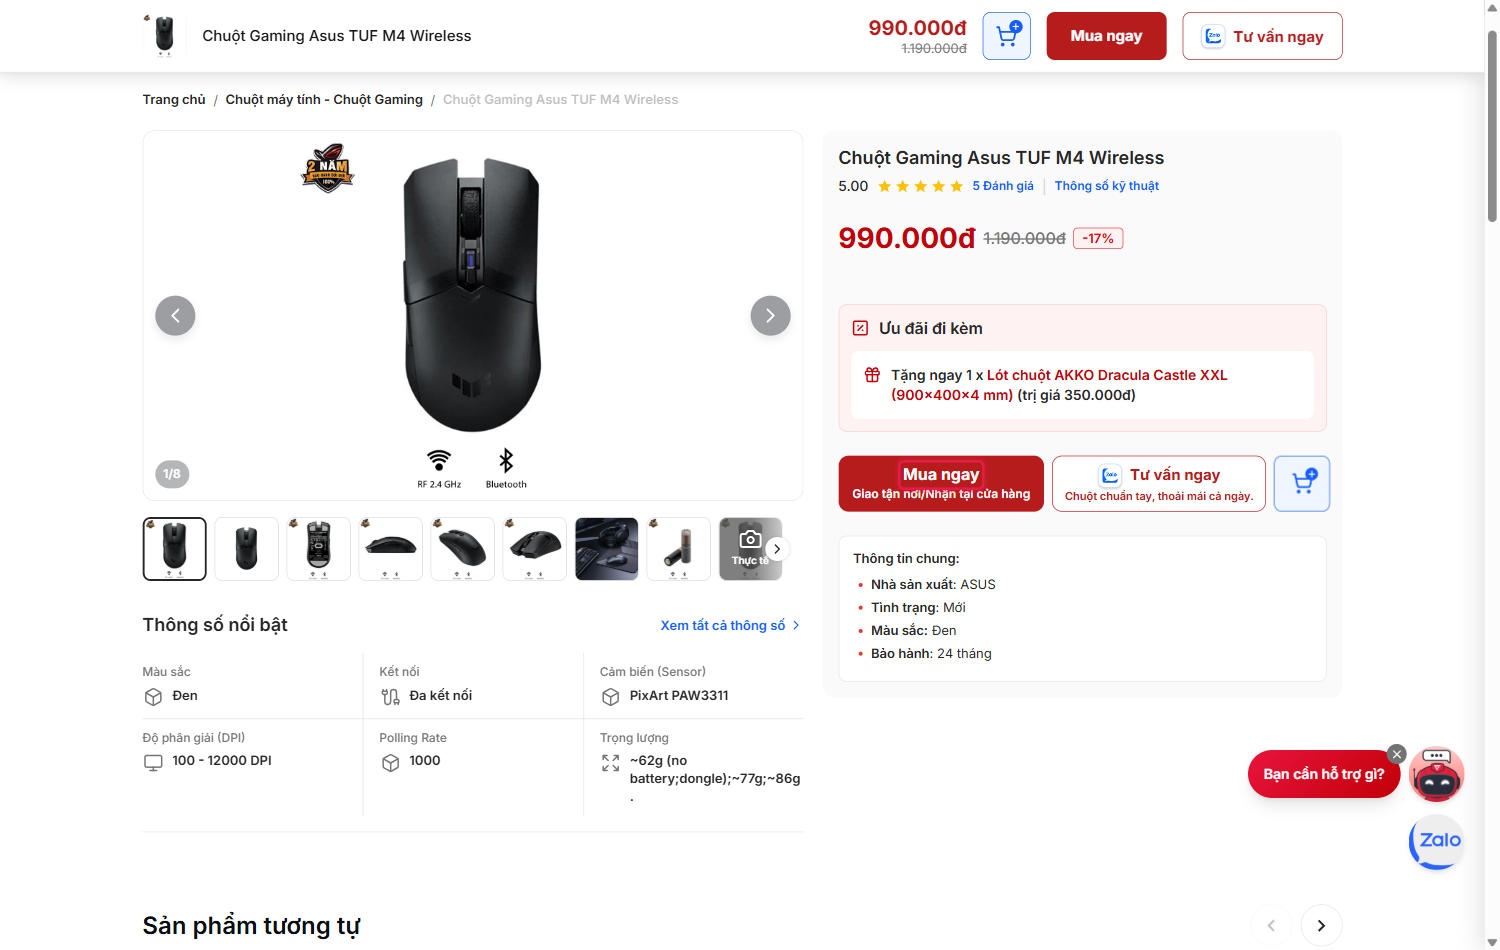Click the page vertical scrollbar

1492,125
